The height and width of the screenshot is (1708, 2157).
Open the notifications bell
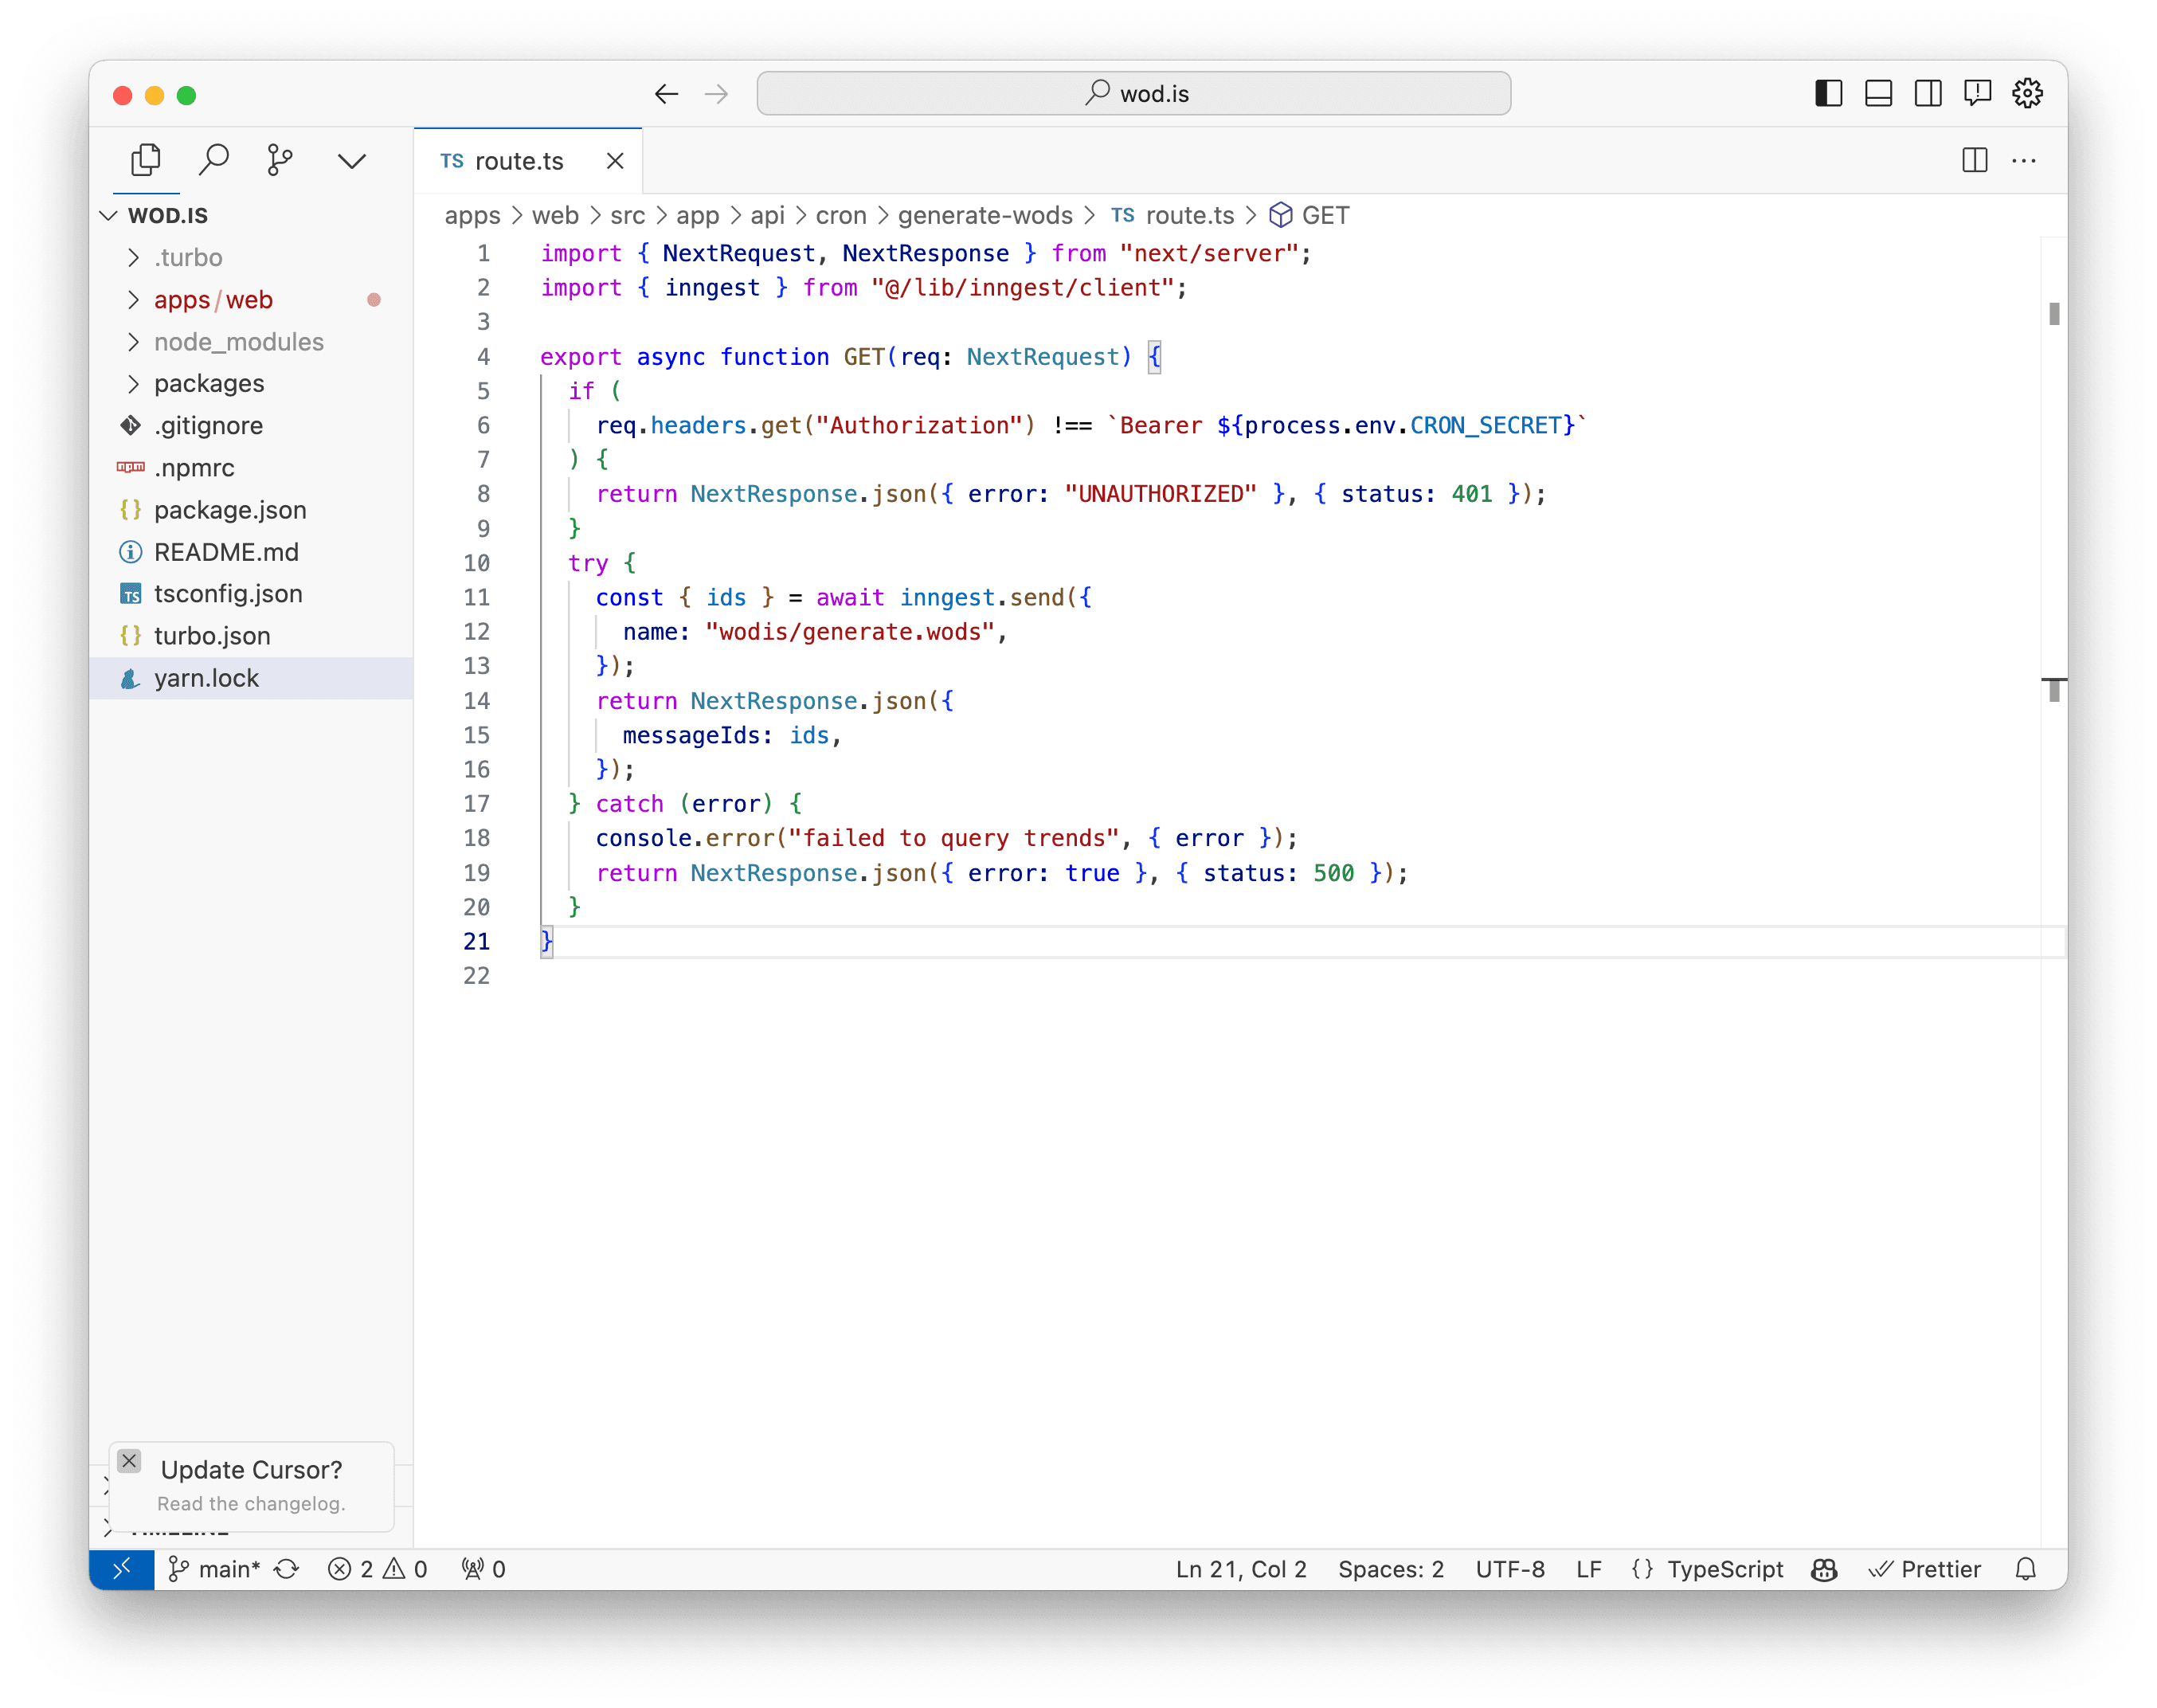coord(2027,1569)
